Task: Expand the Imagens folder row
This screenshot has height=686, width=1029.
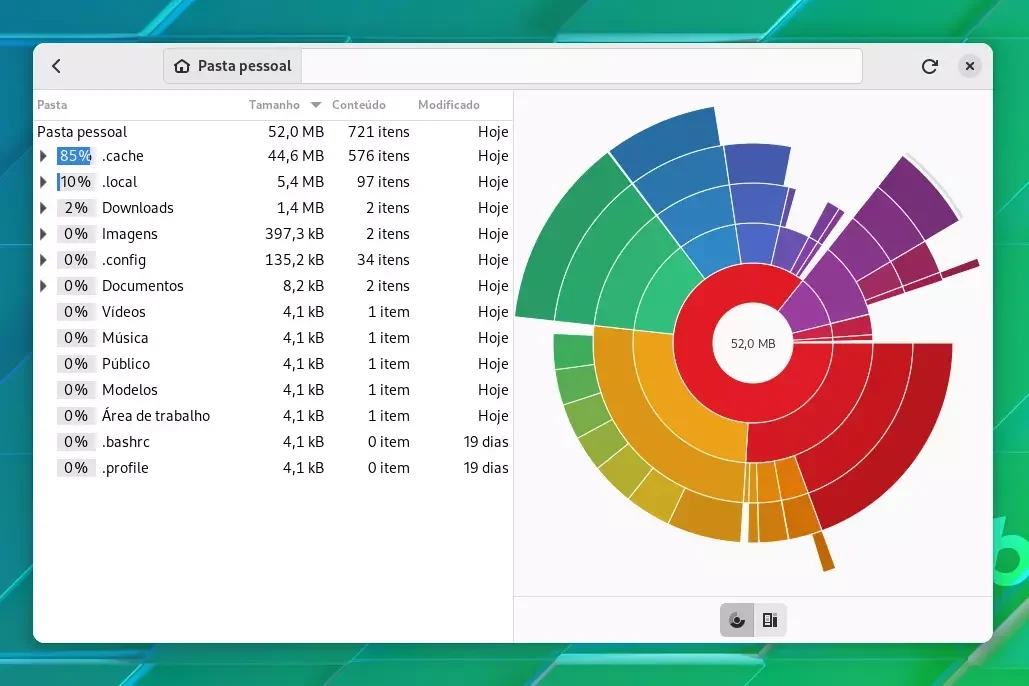Action: 43,234
